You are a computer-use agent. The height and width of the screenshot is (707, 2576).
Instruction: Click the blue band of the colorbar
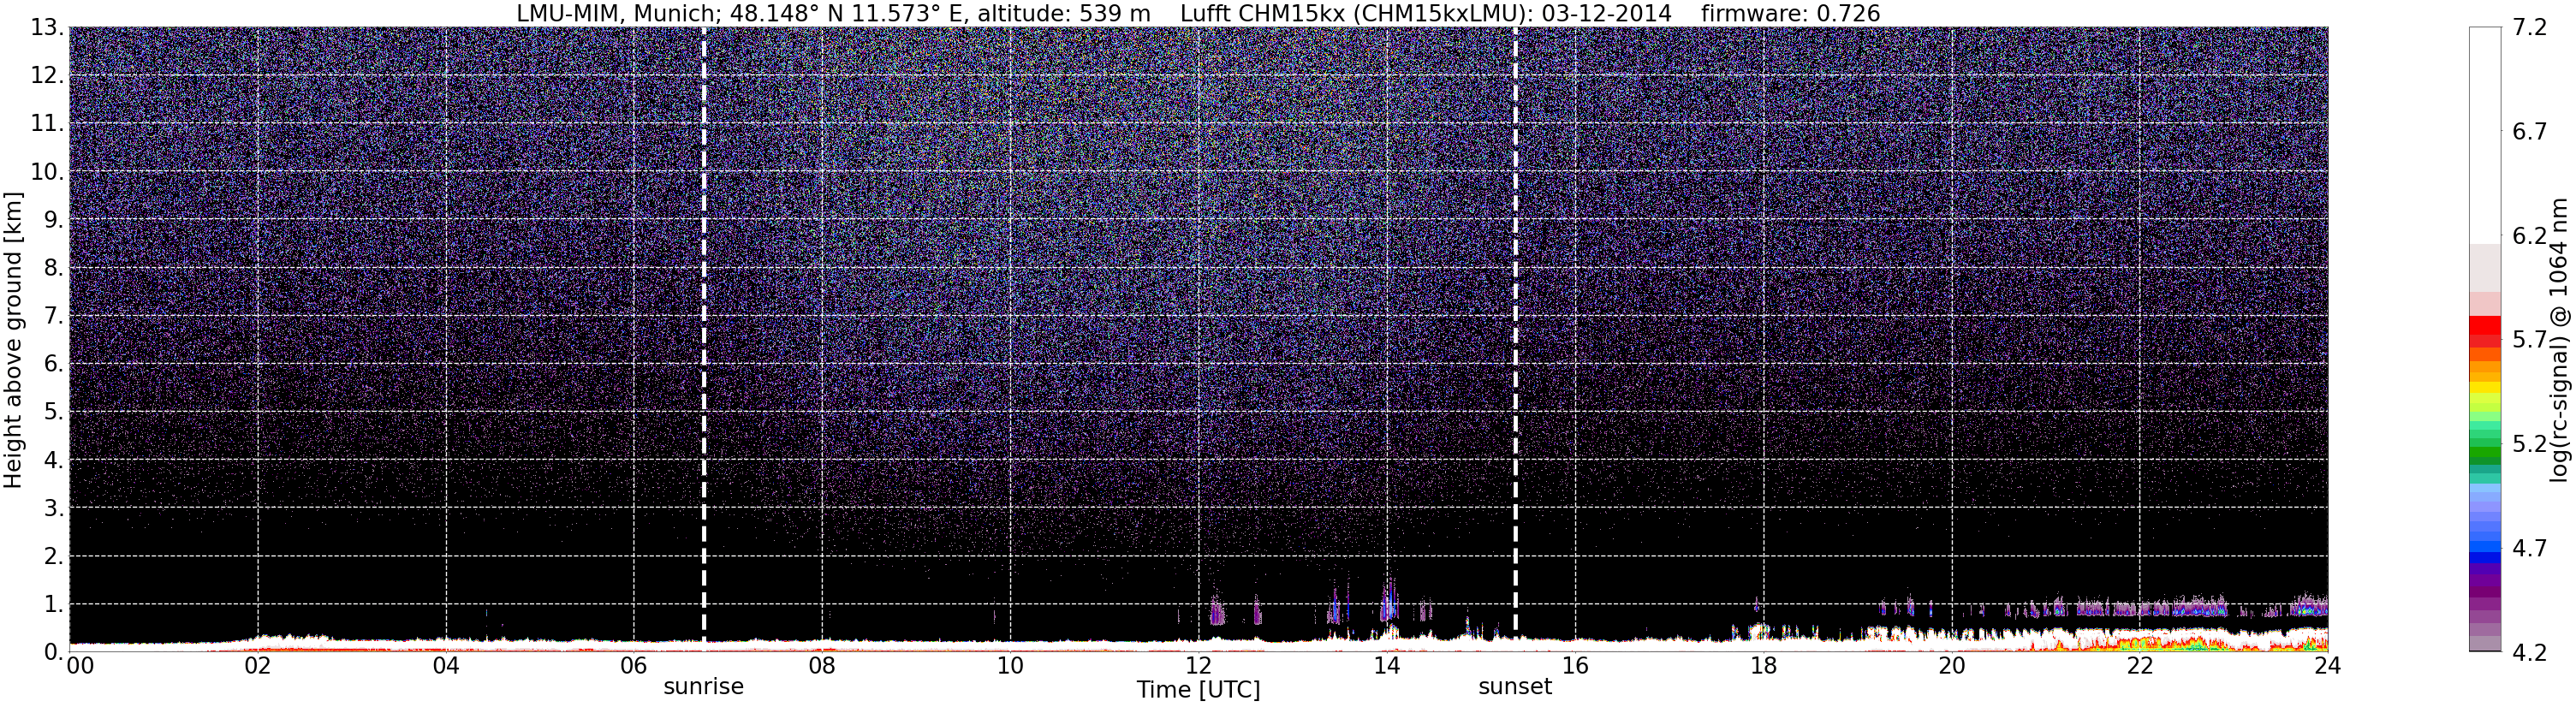2484,550
